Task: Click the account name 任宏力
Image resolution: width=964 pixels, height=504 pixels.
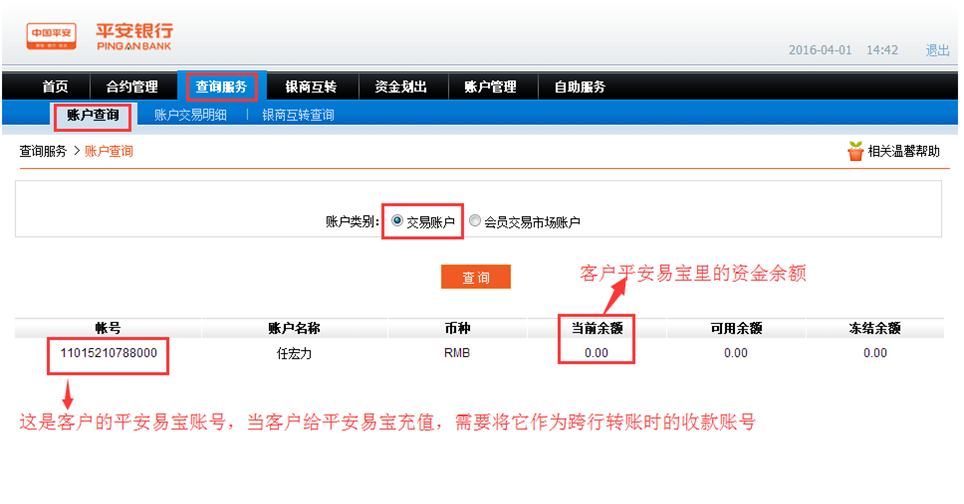Action: (294, 353)
